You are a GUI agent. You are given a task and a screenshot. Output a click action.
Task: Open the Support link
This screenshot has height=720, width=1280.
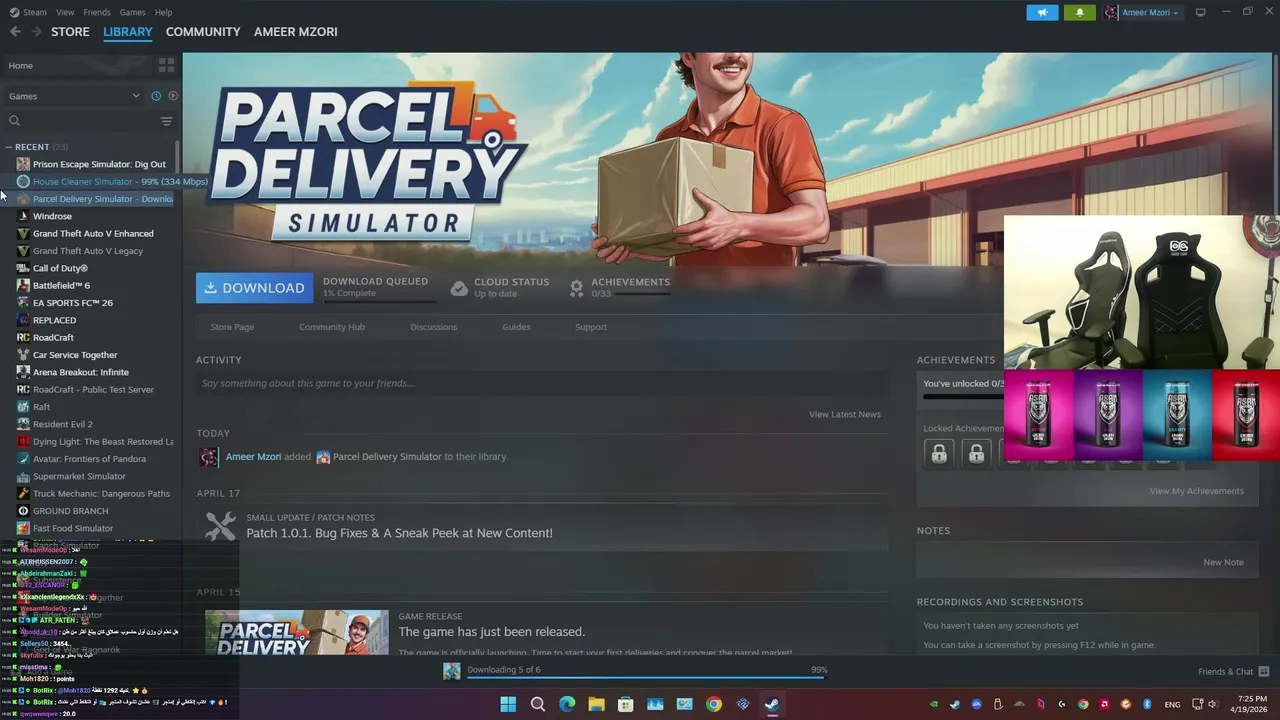pyautogui.click(x=591, y=327)
